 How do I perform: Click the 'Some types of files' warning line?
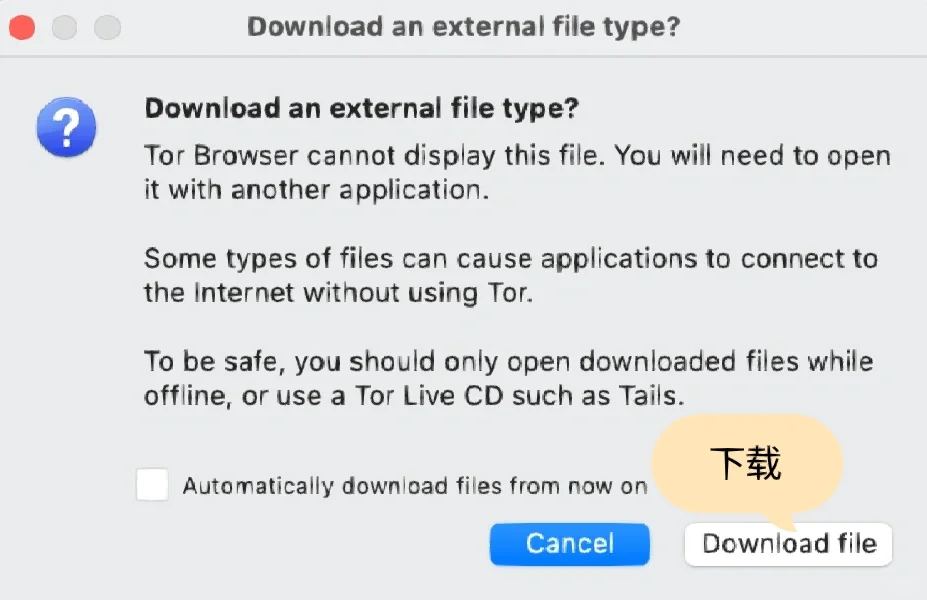511,260
